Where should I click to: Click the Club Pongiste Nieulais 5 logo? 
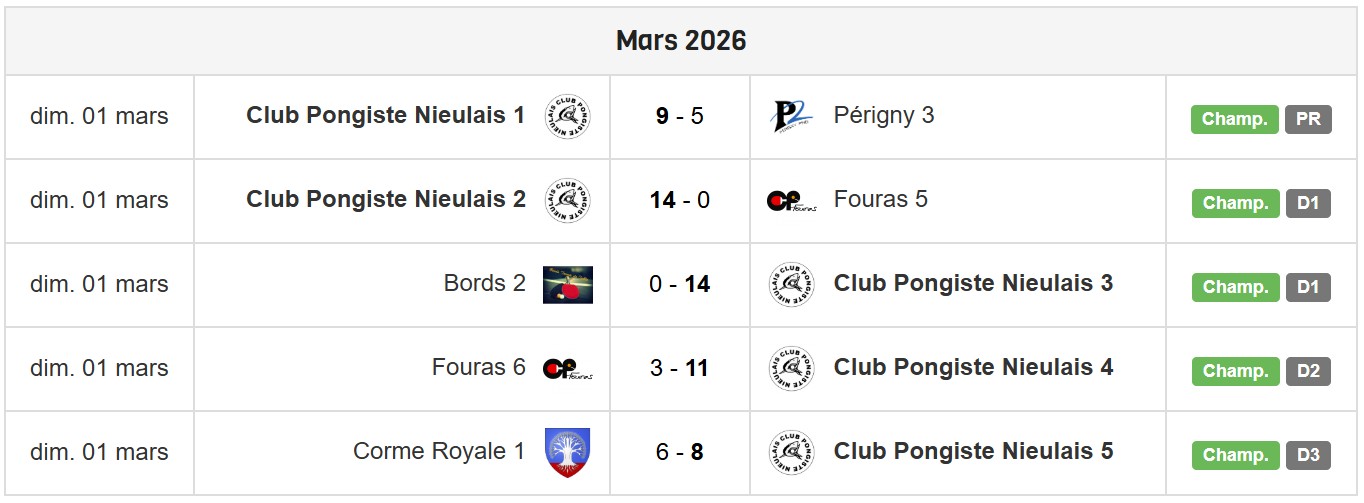tap(791, 452)
